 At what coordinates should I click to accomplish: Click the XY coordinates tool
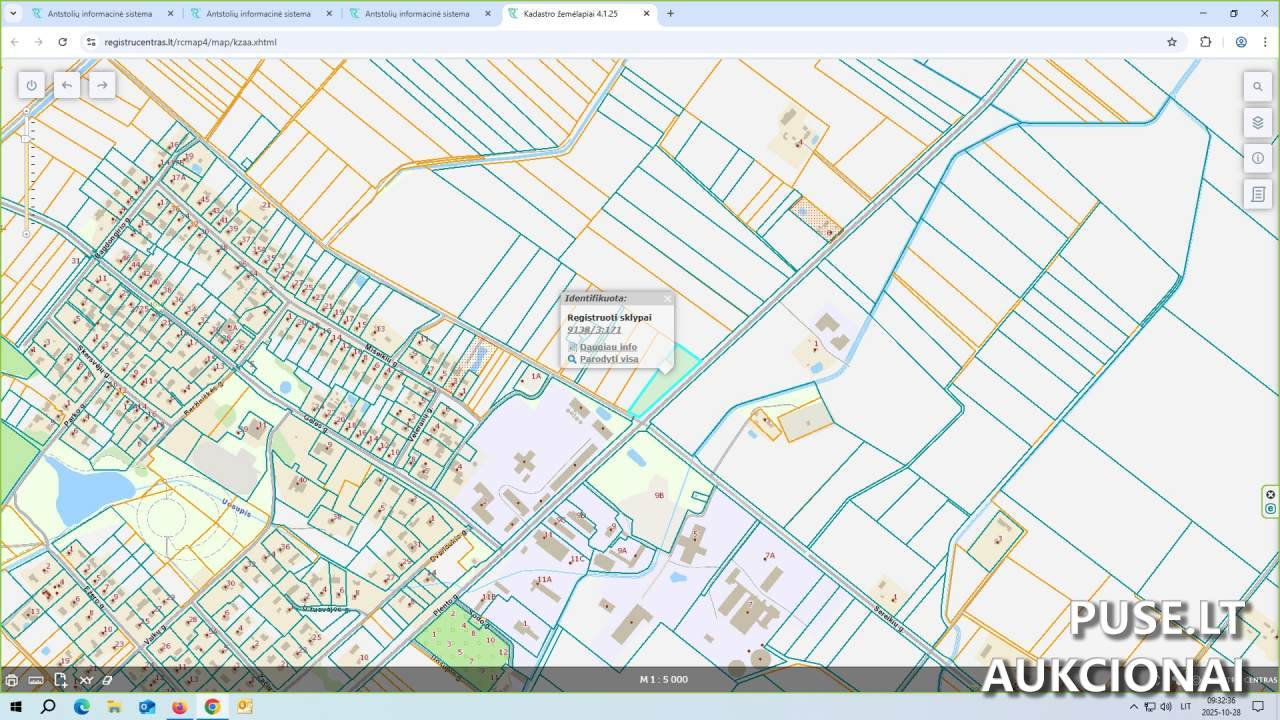[86, 680]
